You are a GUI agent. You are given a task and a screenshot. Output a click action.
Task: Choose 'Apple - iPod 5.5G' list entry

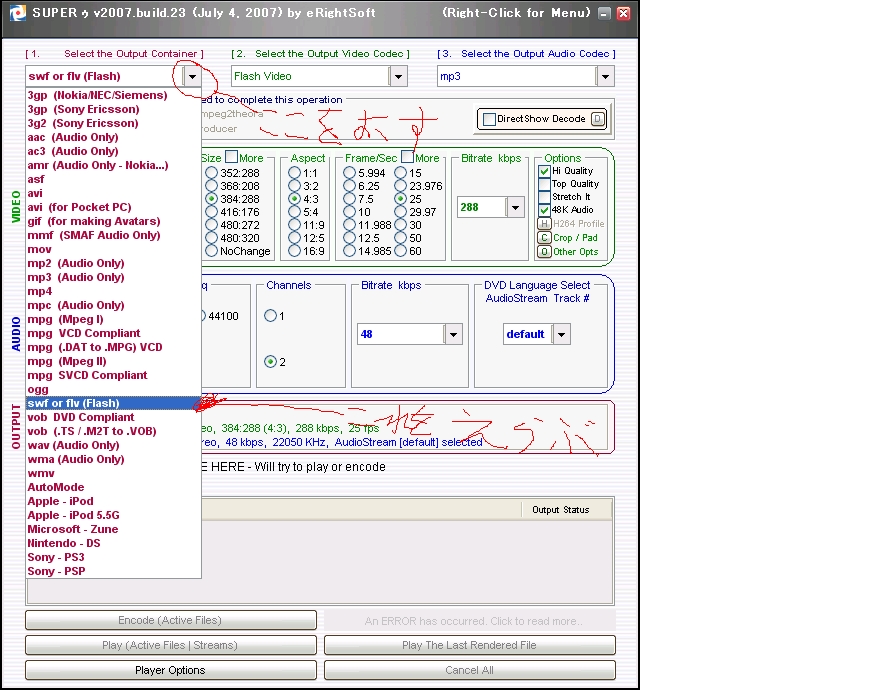click(113, 515)
